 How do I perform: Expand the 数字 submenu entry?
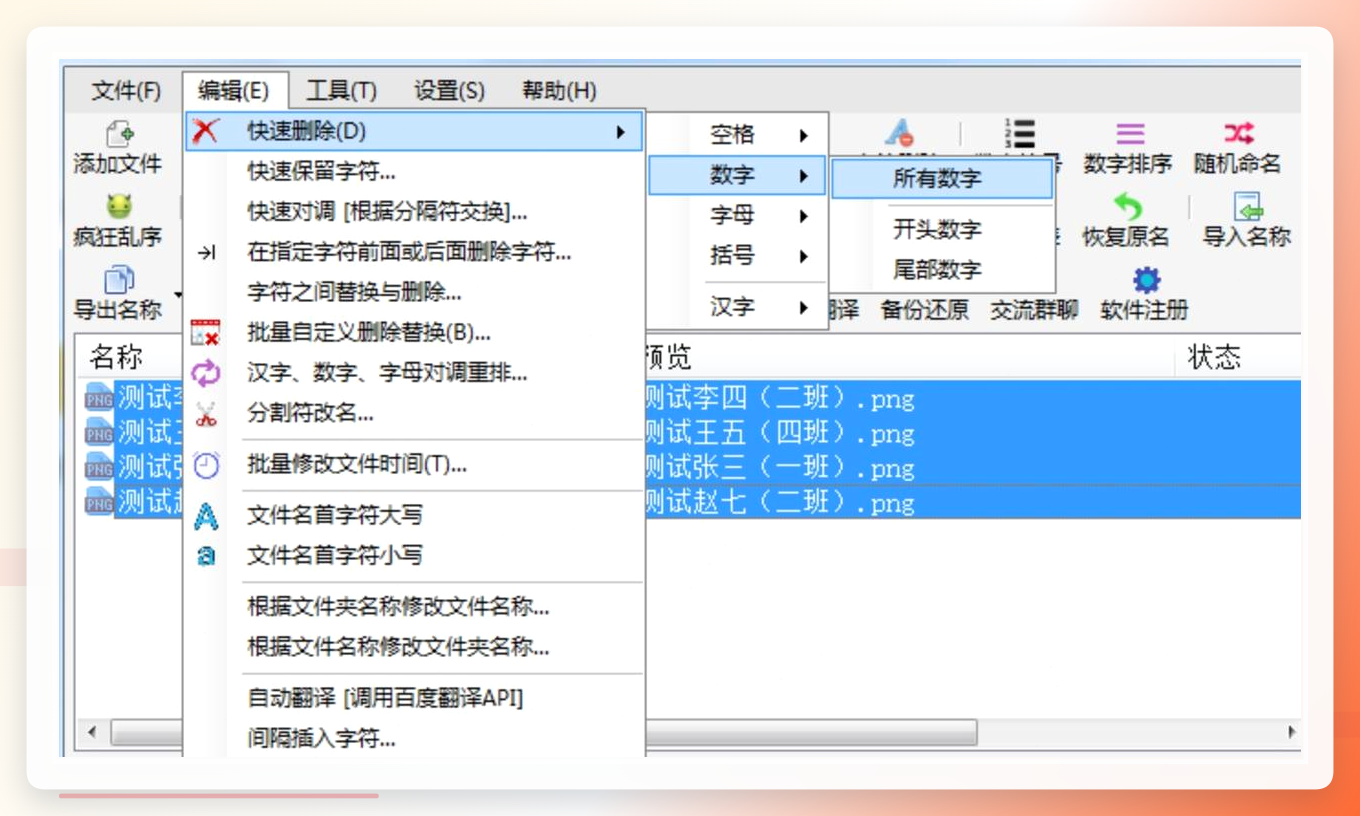(739, 175)
